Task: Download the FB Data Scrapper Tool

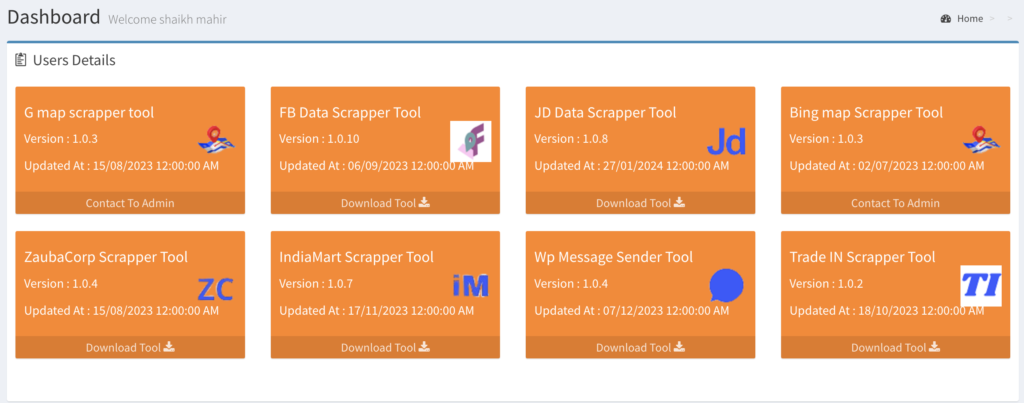Action: coord(385,202)
